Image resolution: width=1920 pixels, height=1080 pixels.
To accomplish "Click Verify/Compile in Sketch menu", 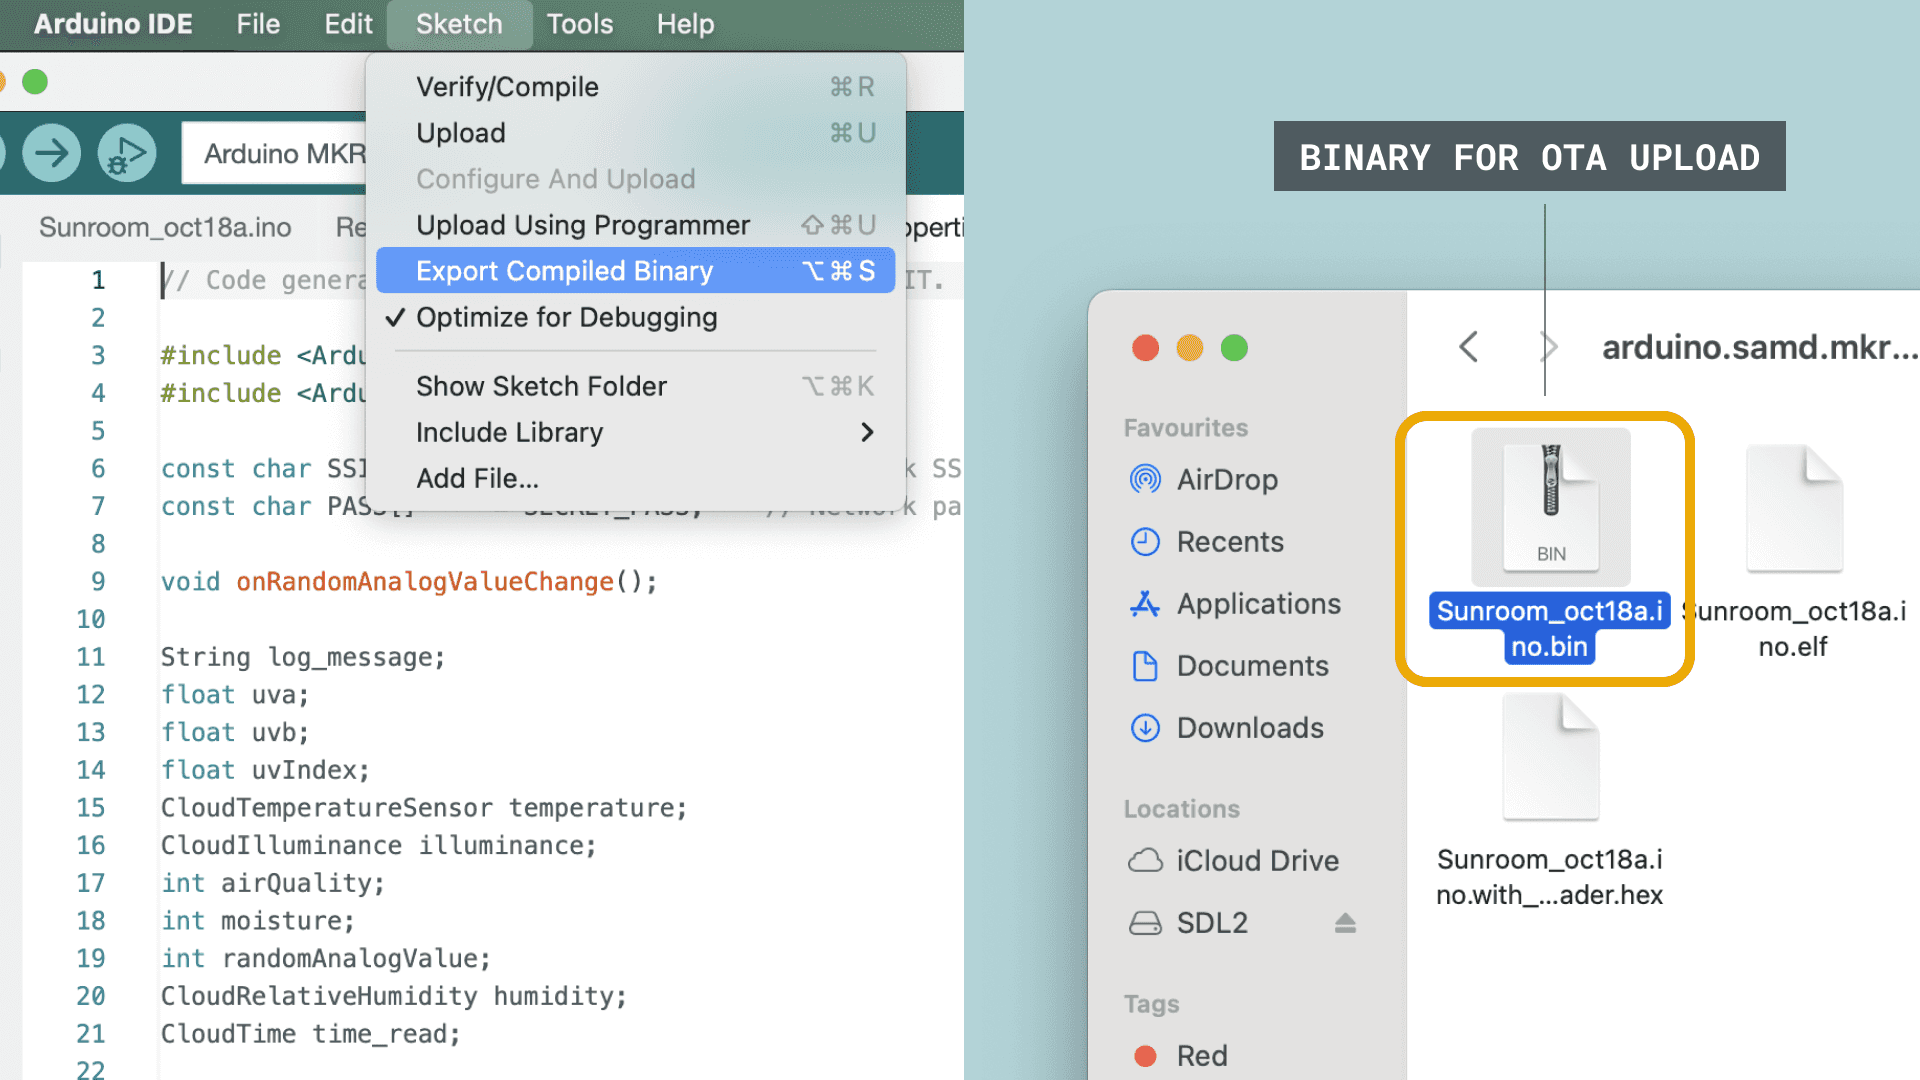I will 507,87.
